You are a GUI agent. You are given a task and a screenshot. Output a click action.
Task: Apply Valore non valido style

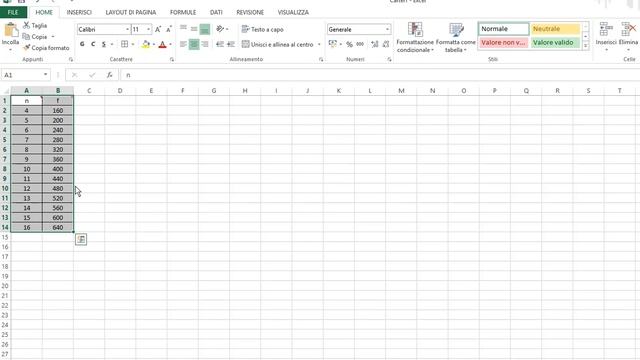[x=504, y=42]
